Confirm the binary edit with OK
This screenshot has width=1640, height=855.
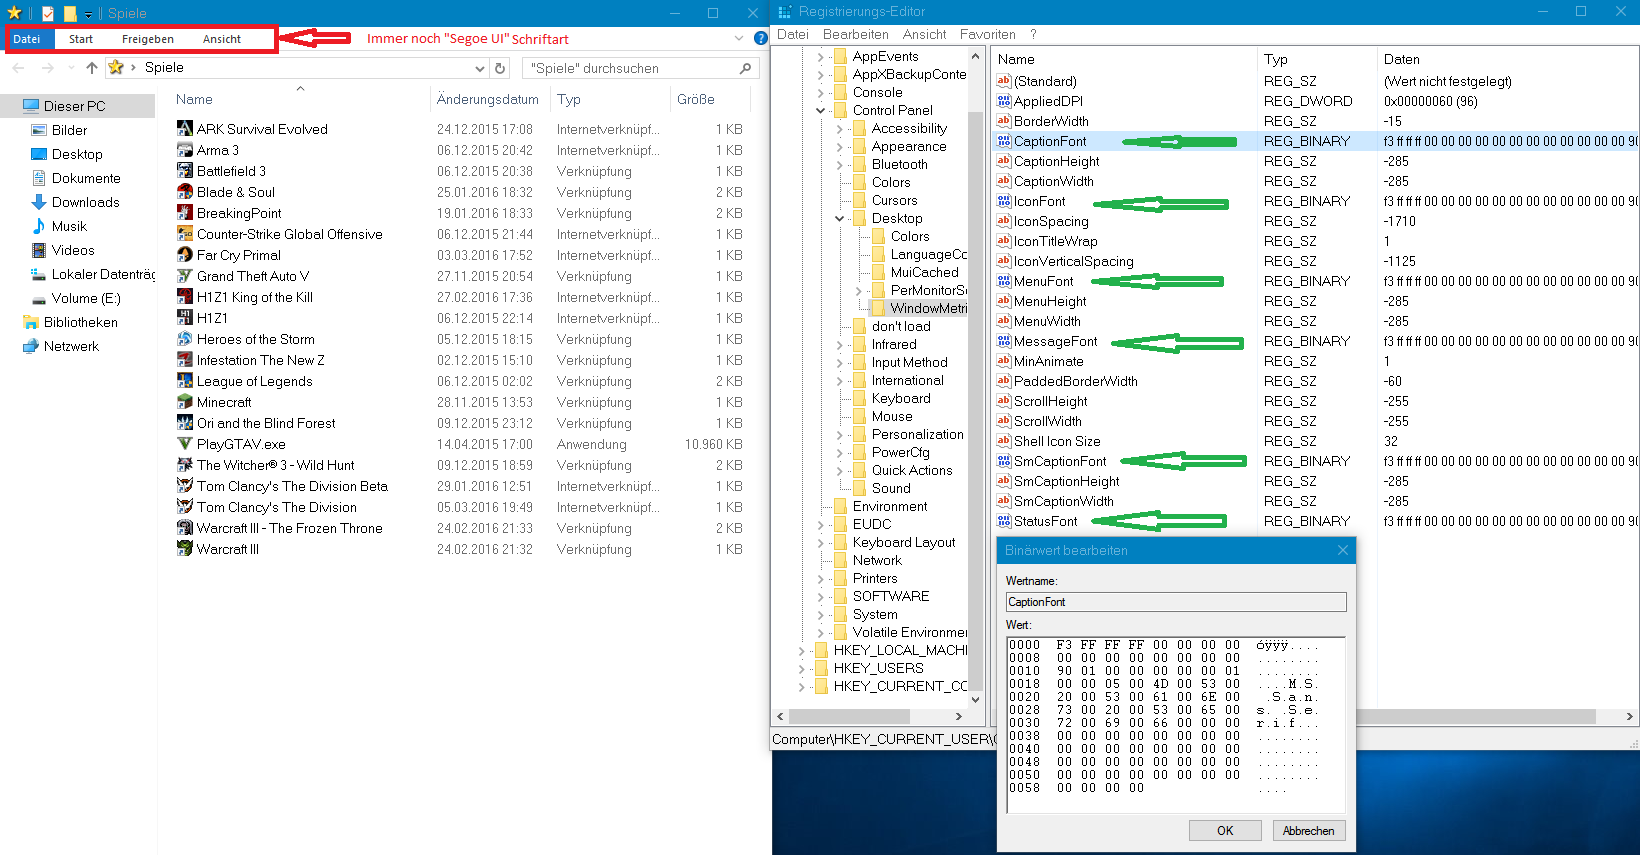1225,830
